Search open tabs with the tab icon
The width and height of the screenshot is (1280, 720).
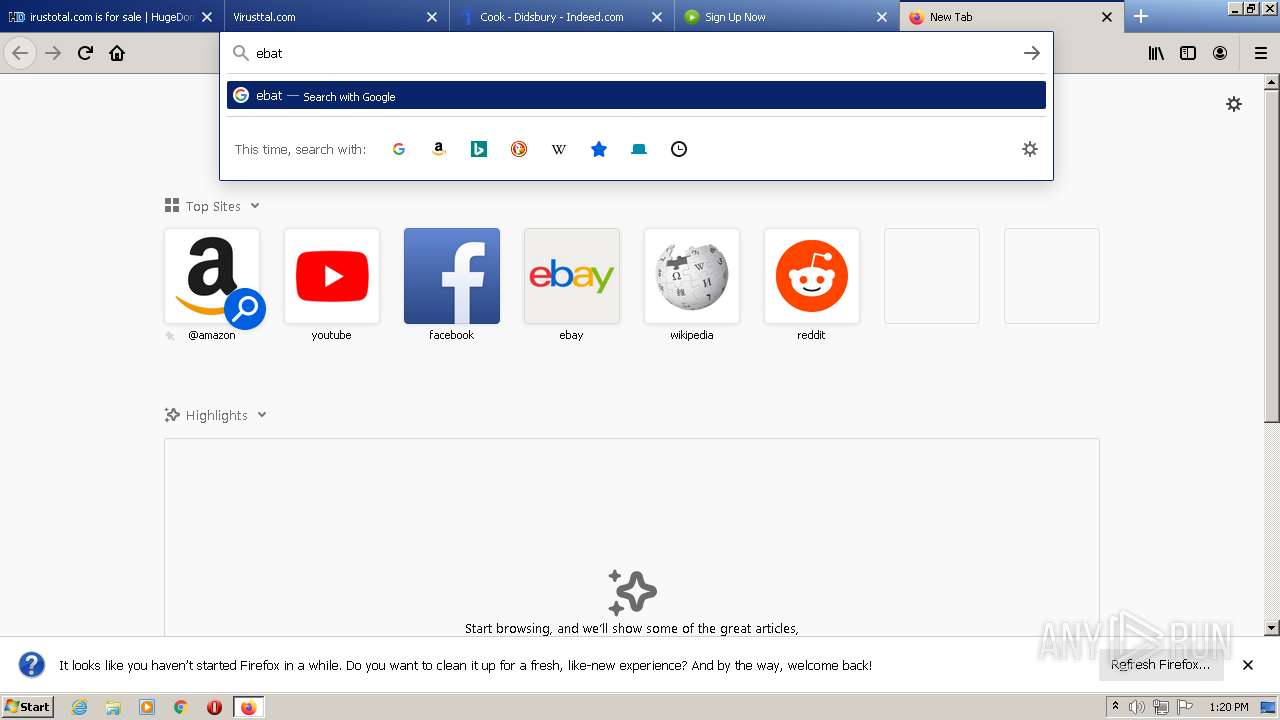point(639,149)
